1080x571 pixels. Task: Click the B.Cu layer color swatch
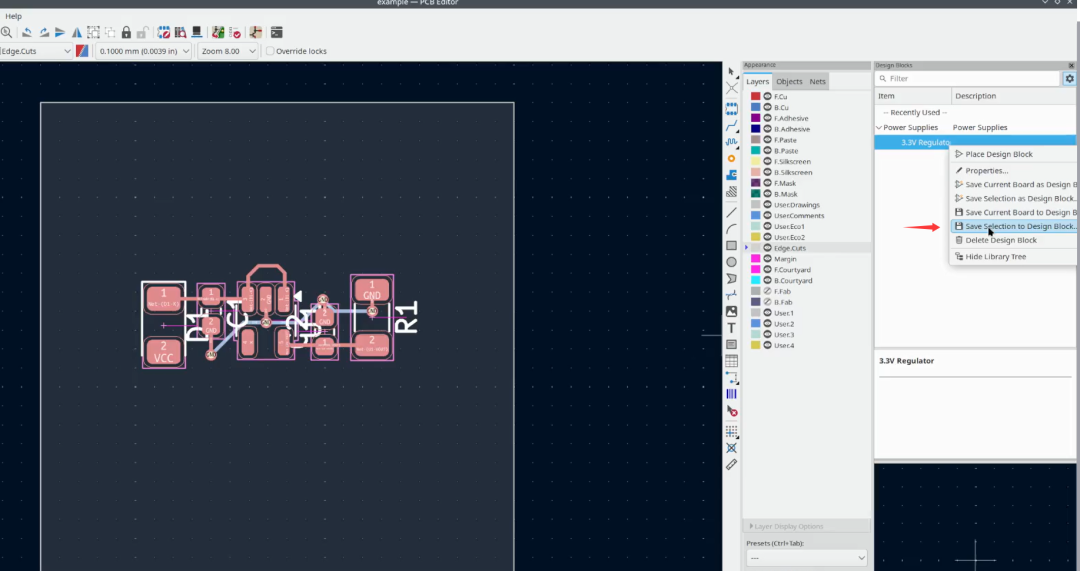point(756,107)
